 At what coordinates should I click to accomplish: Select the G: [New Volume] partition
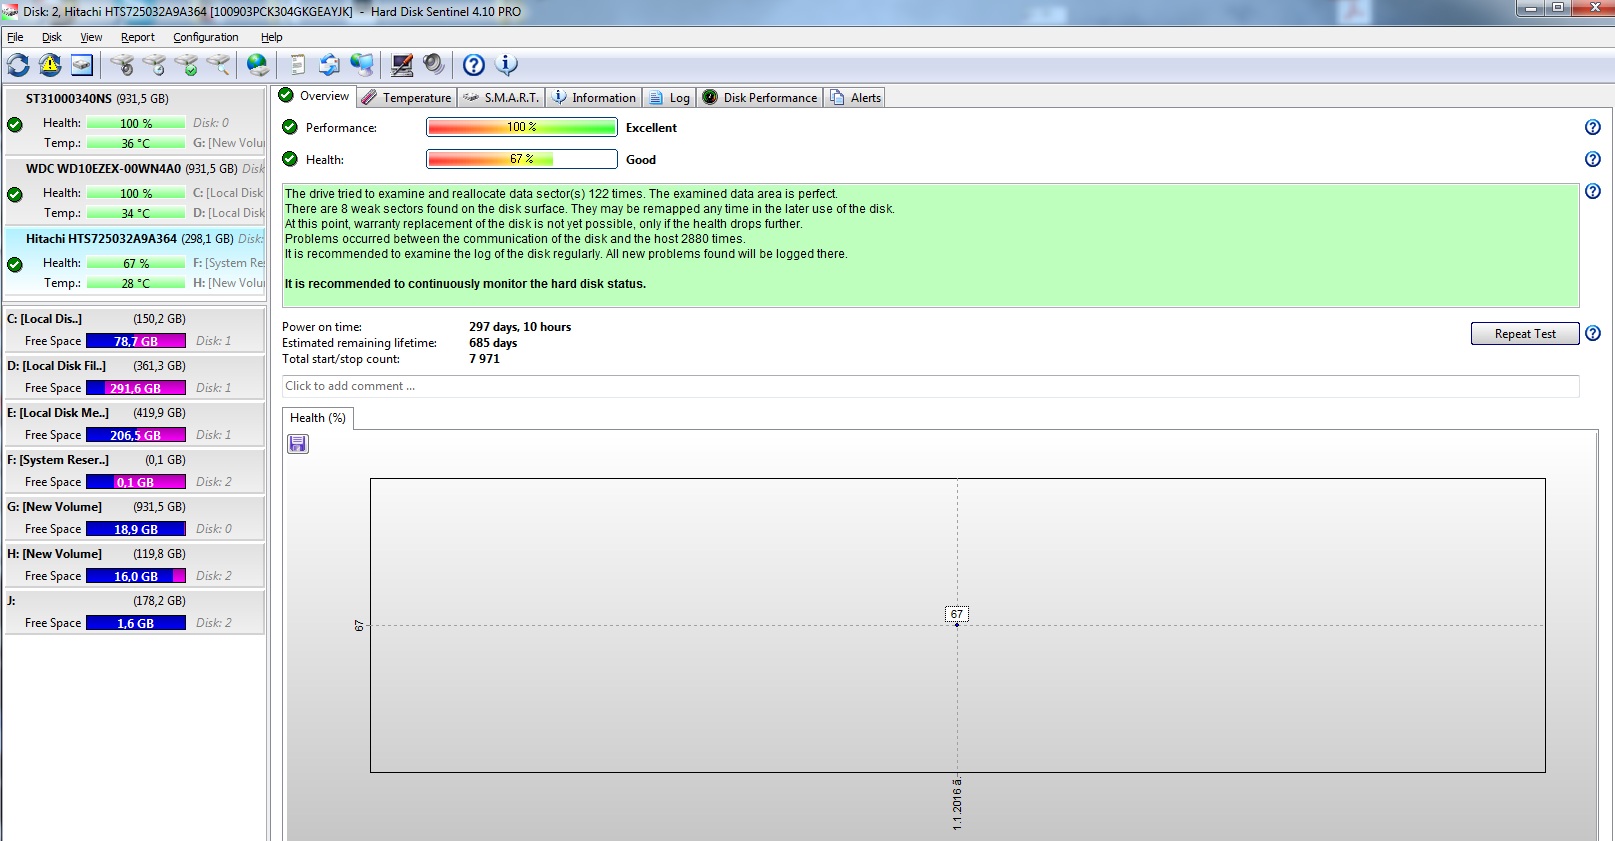pos(135,518)
